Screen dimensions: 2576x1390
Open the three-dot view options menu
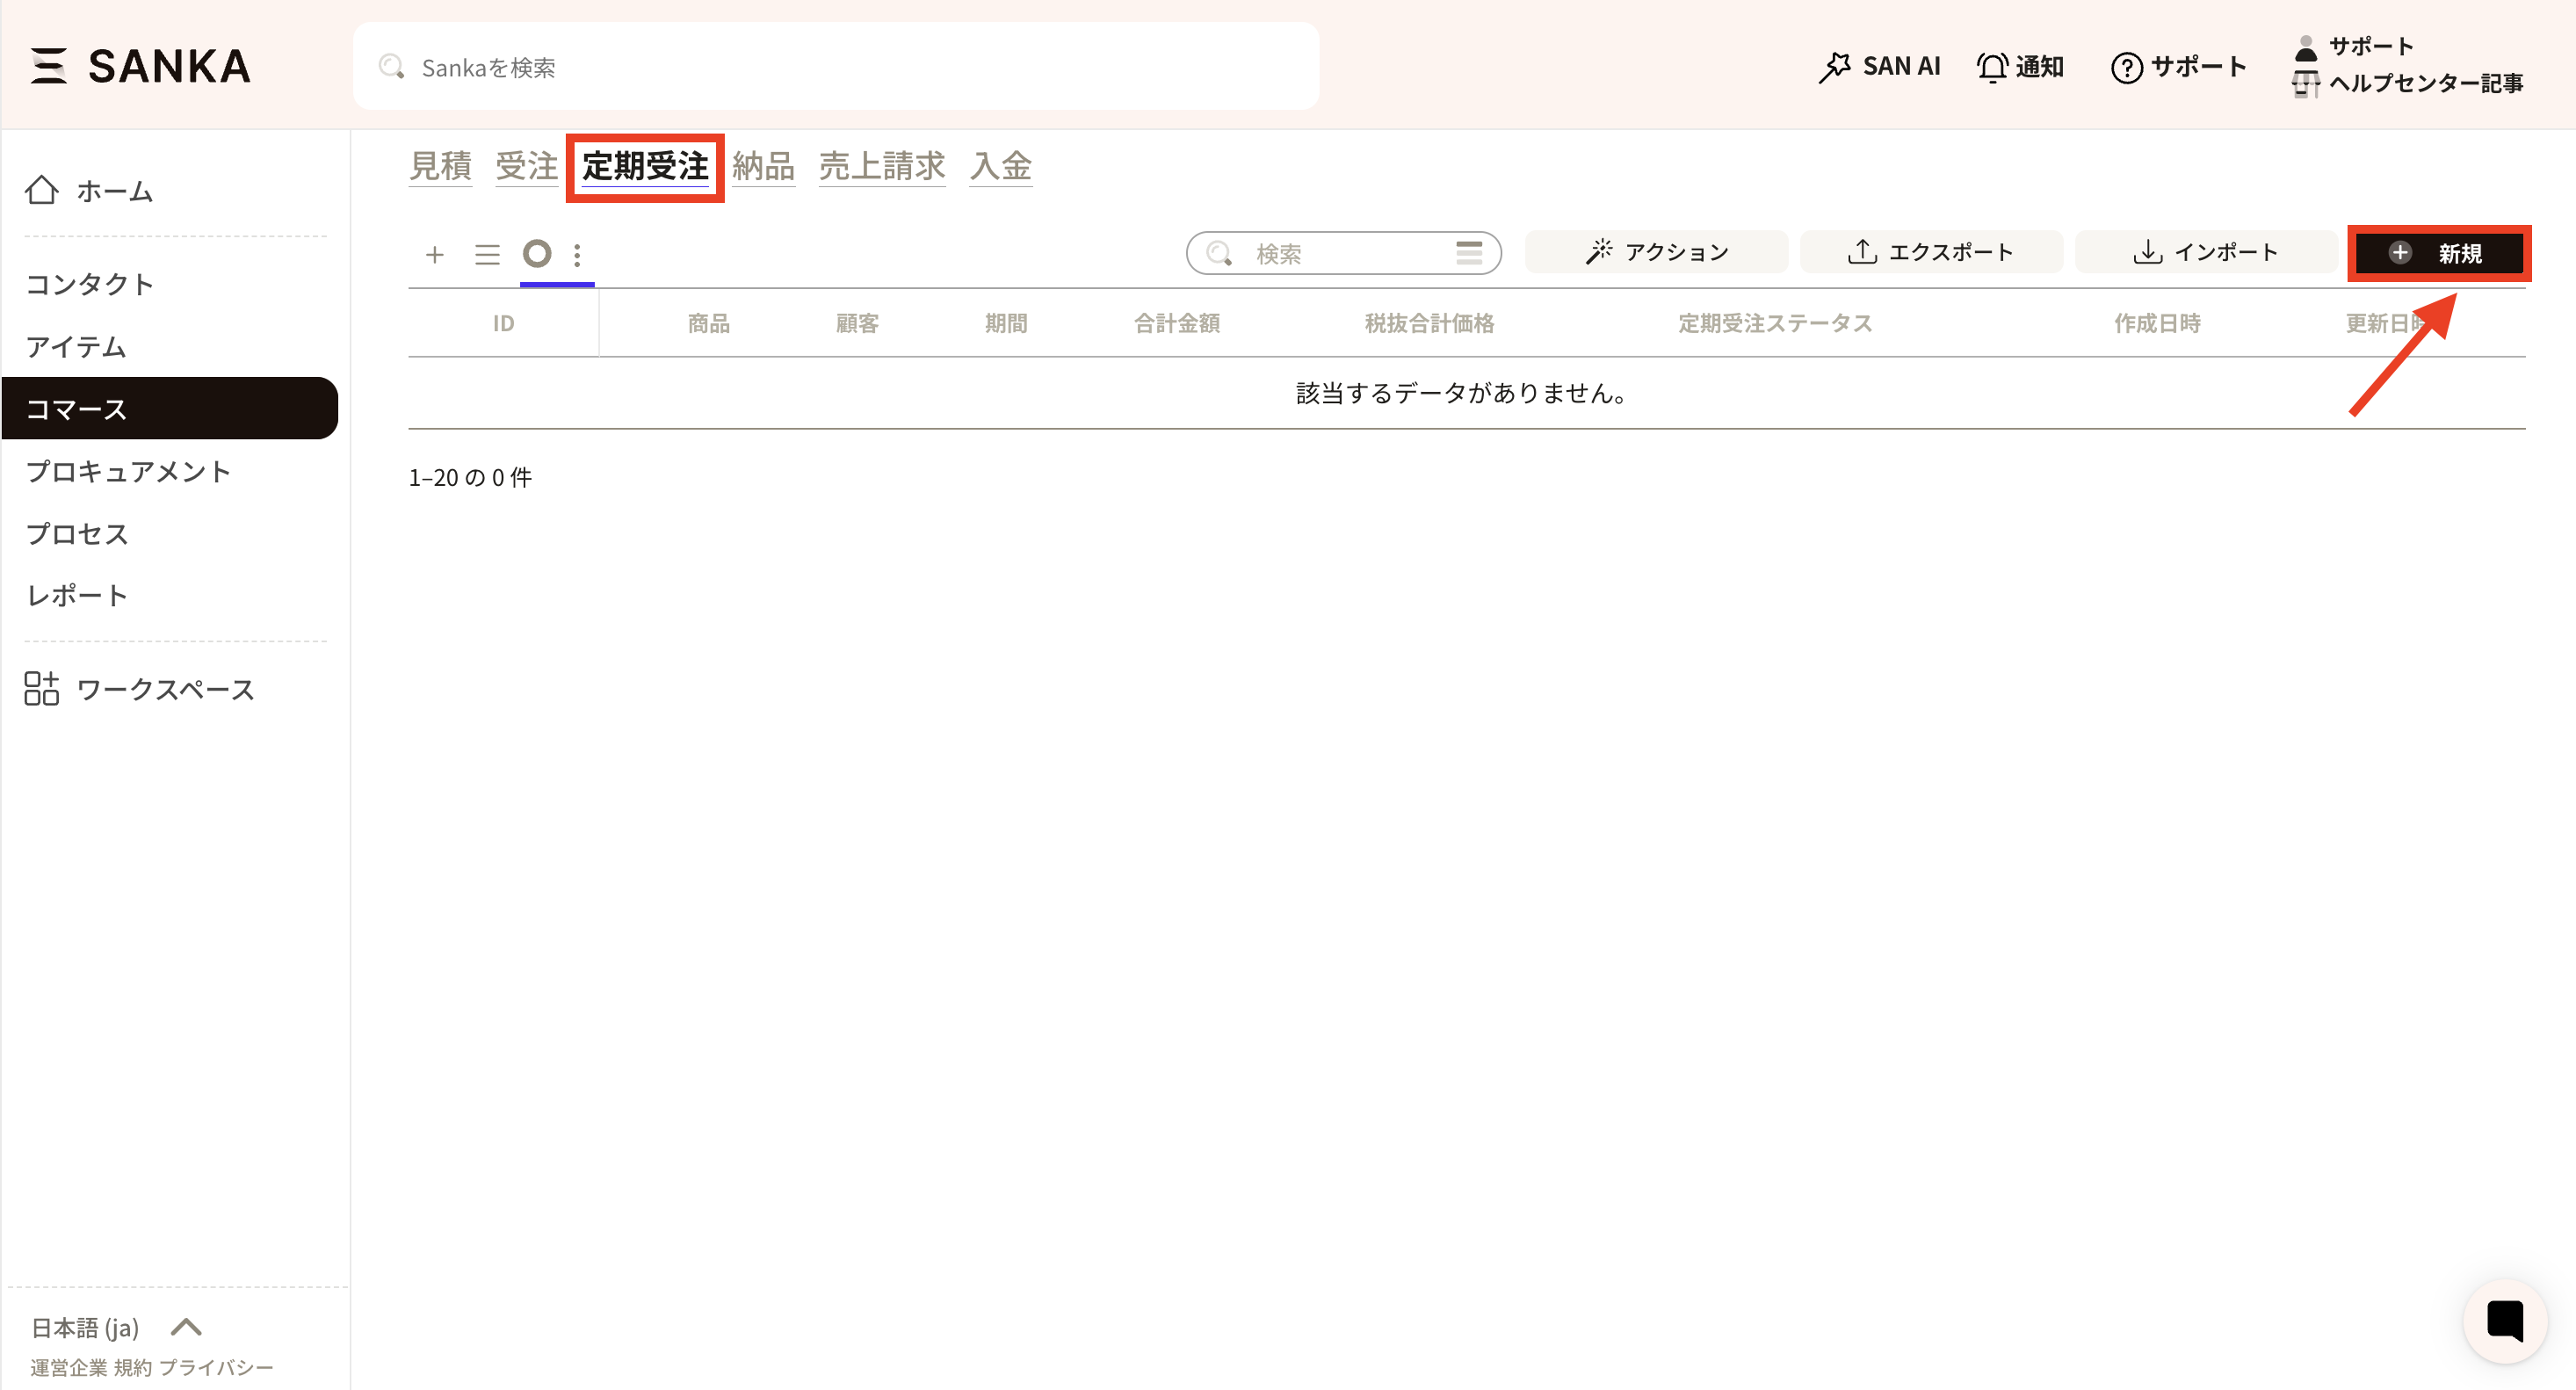[577, 255]
